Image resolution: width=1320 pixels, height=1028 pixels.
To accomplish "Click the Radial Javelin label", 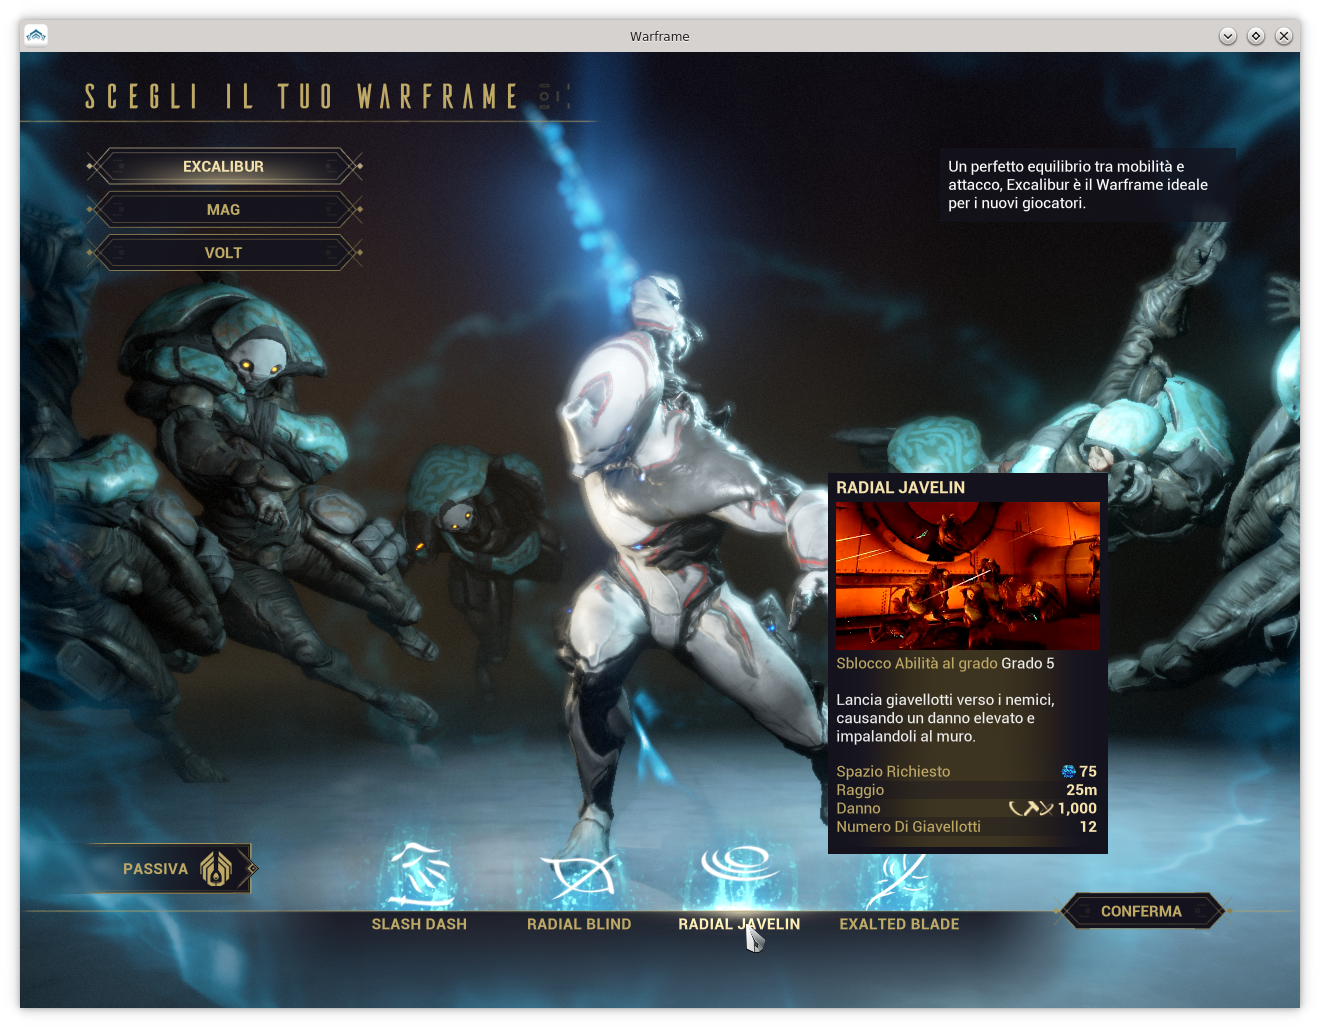I will point(739,924).
